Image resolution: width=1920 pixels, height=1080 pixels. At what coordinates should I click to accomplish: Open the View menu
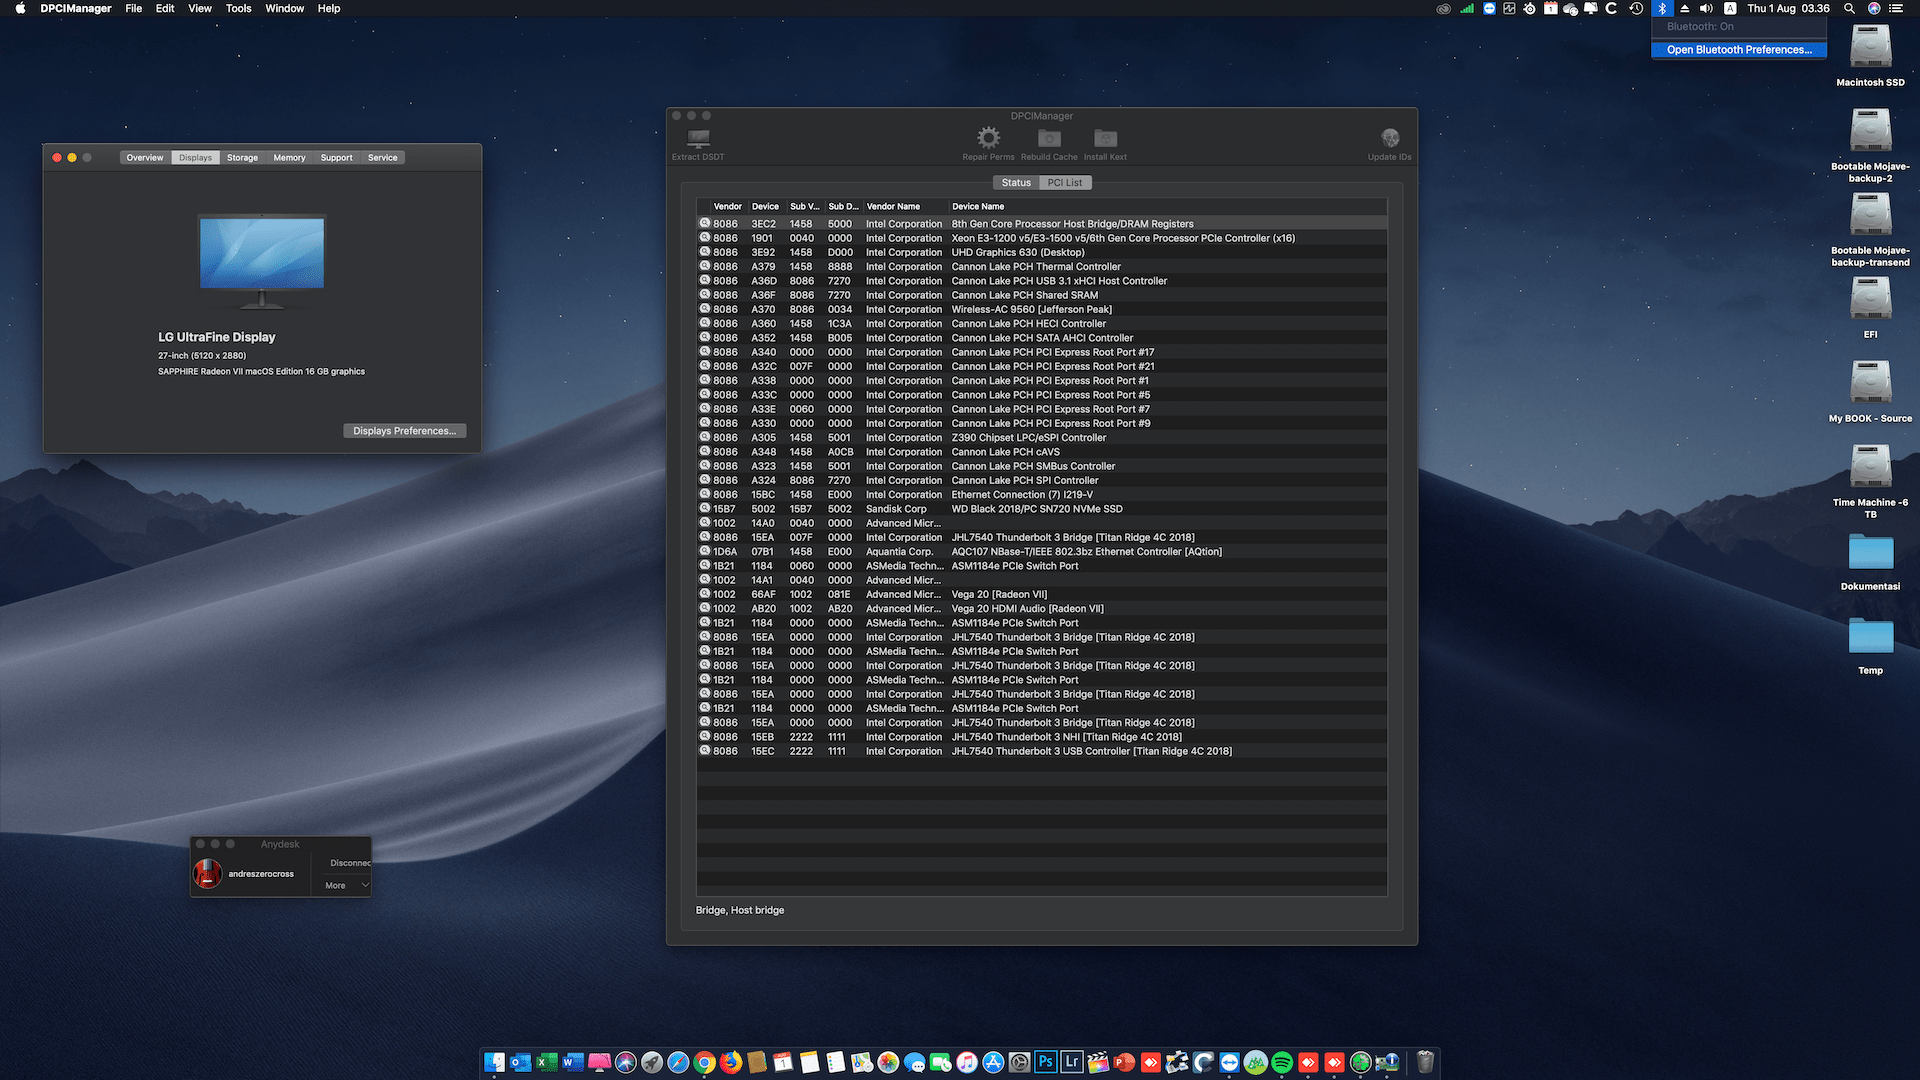click(x=200, y=8)
